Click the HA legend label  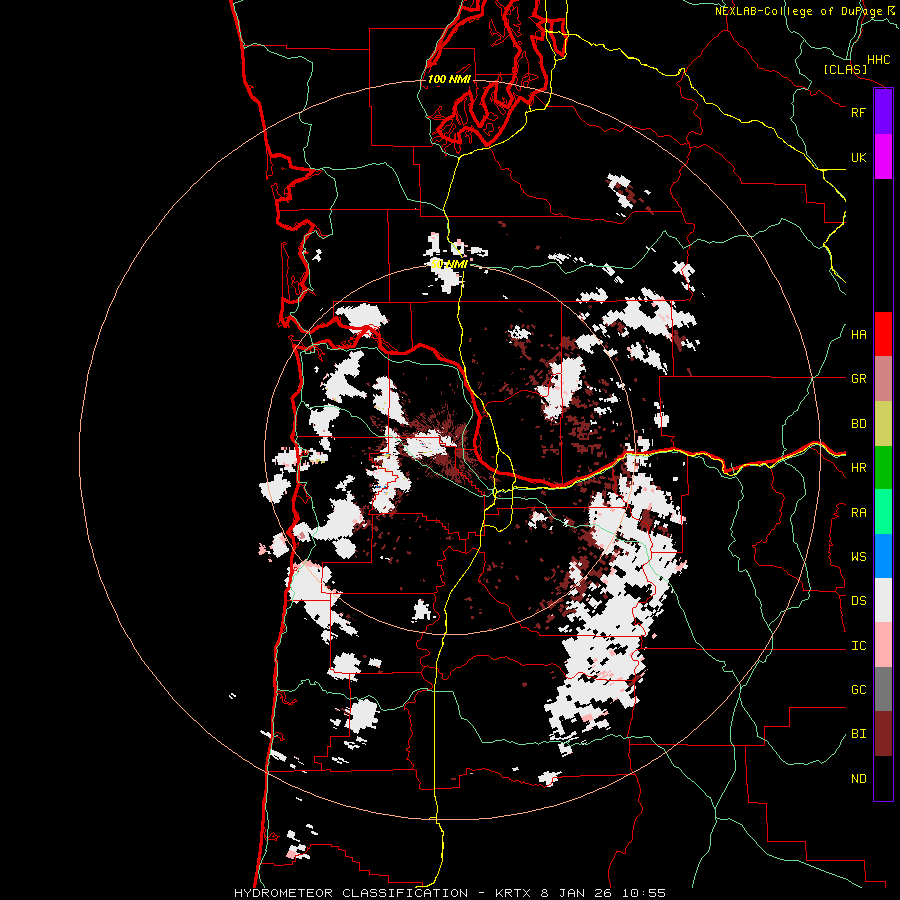click(x=858, y=334)
